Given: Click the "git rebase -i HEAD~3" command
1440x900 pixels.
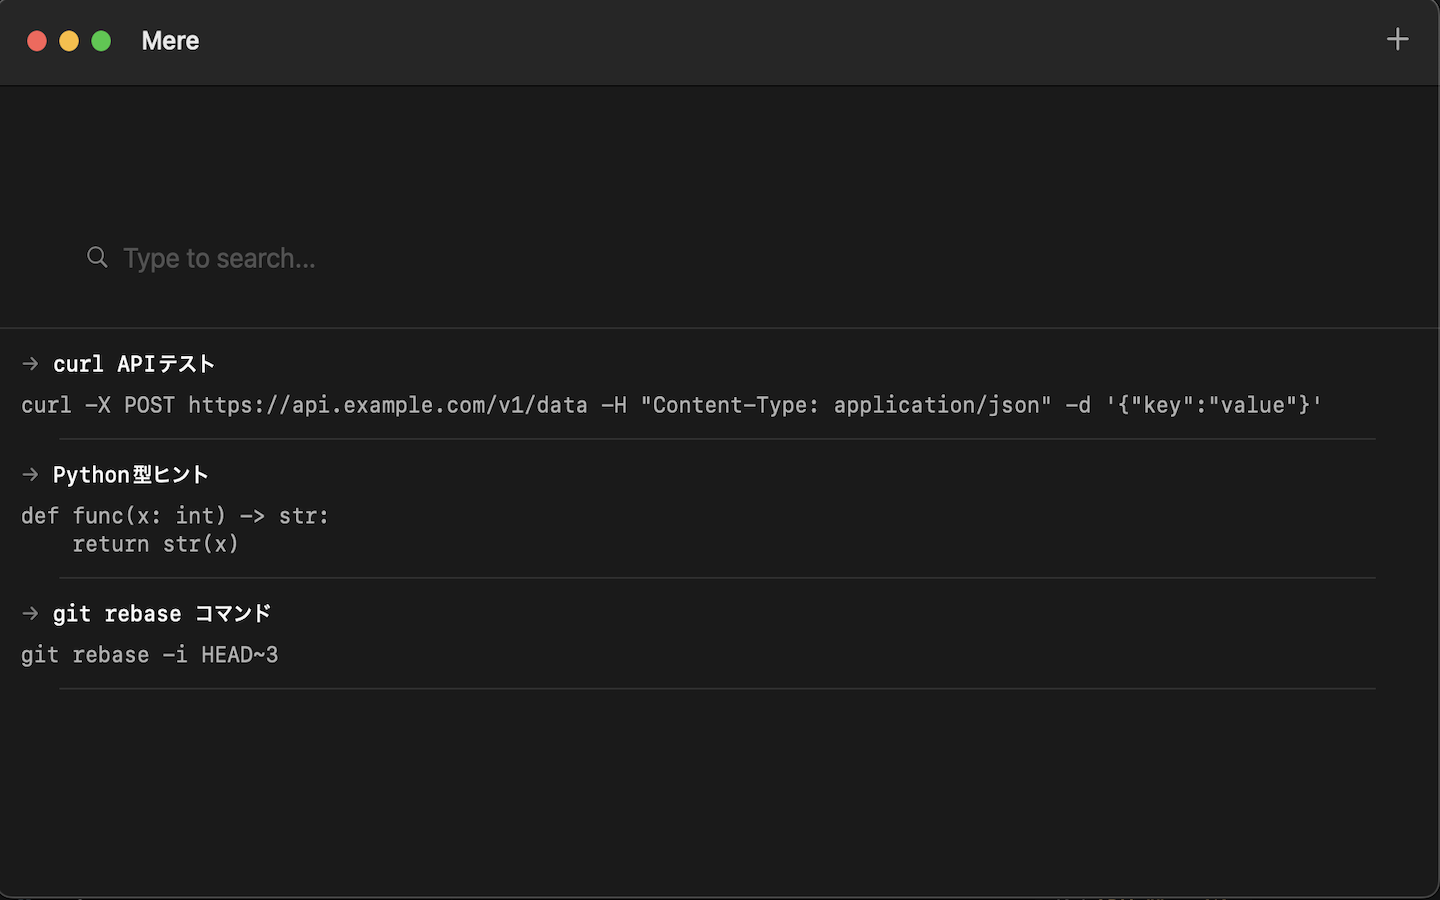Looking at the screenshot, I should pos(150,655).
